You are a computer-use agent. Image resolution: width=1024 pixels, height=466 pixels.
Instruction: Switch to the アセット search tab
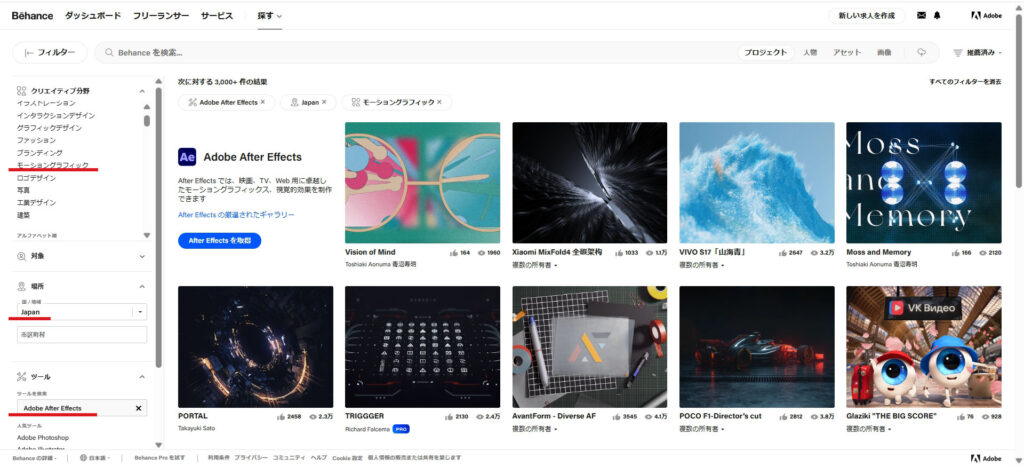pyautogui.click(x=846, y=52)
